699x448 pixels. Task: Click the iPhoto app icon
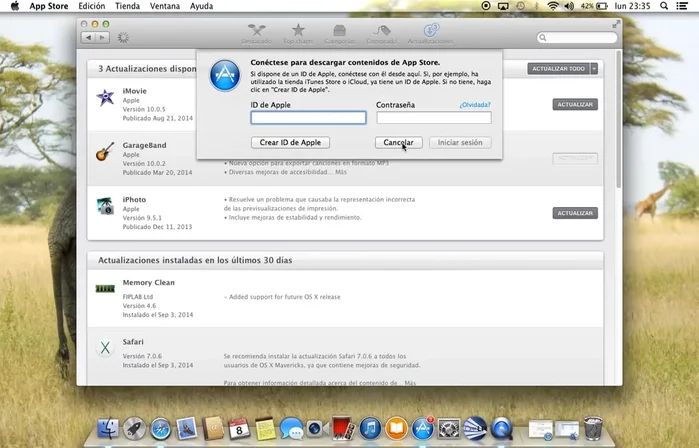105,206
